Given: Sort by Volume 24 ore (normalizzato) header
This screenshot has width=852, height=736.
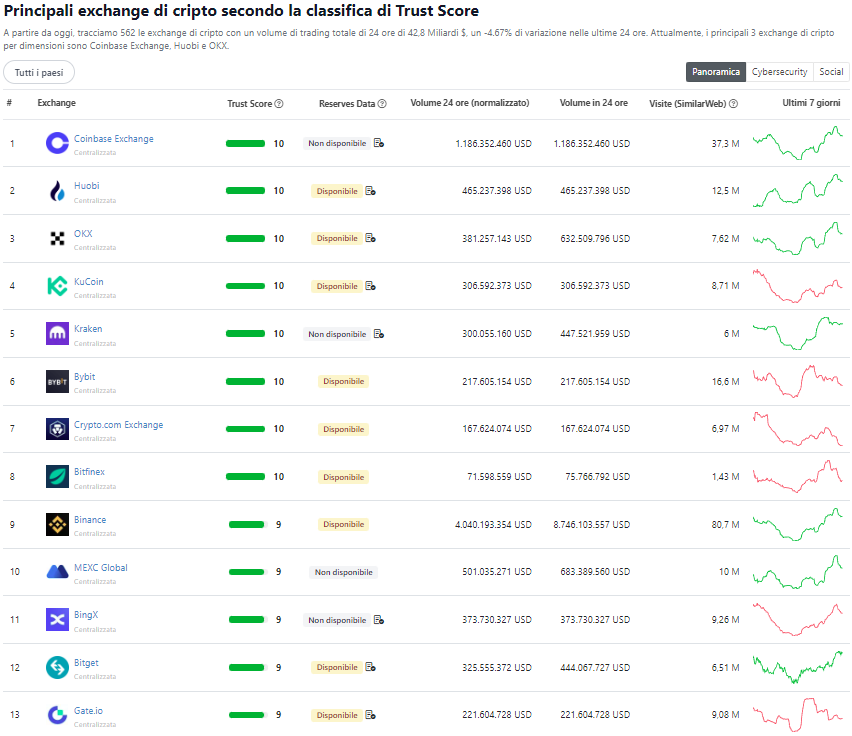Looking at the screenshot, I should [469, 103].
